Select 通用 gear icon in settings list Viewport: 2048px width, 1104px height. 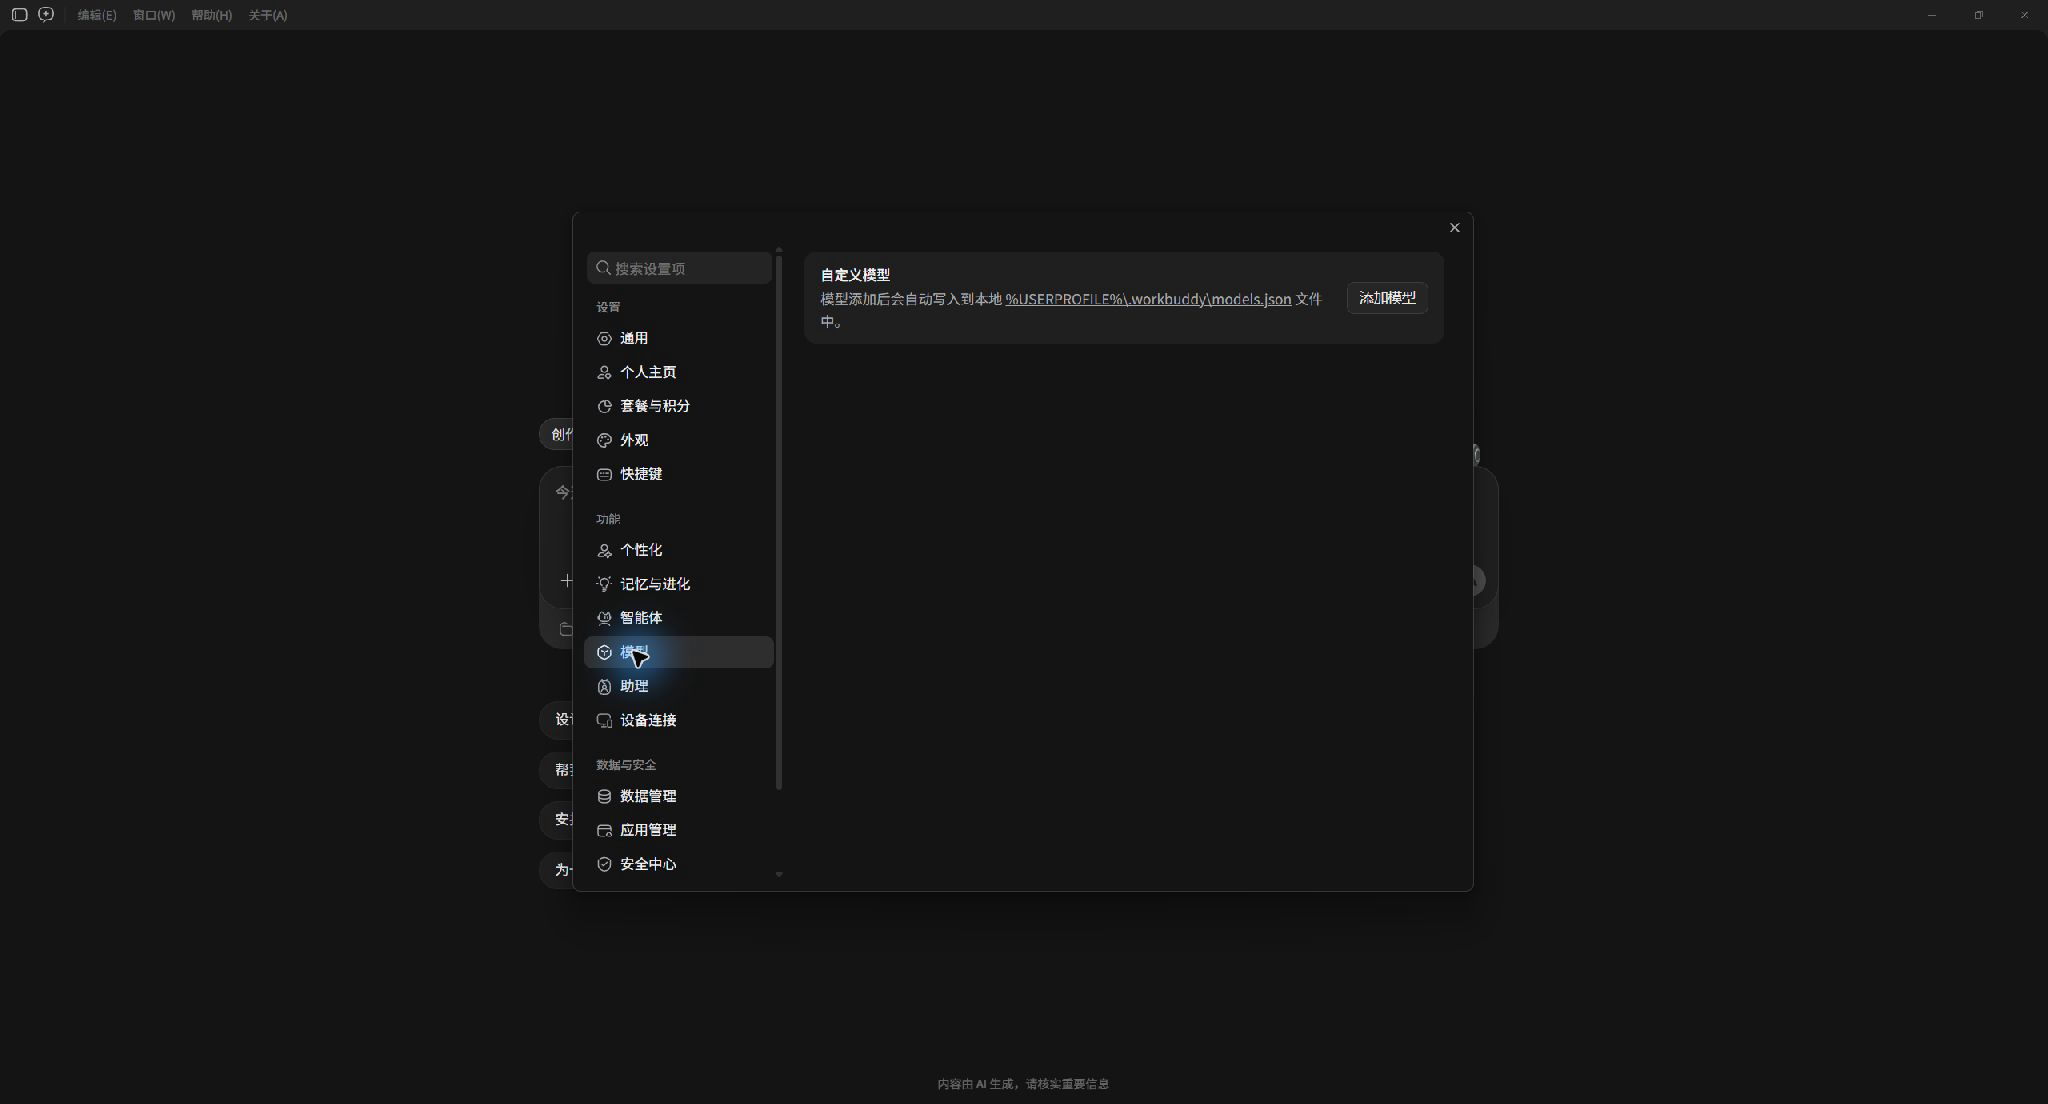(604, 339)
